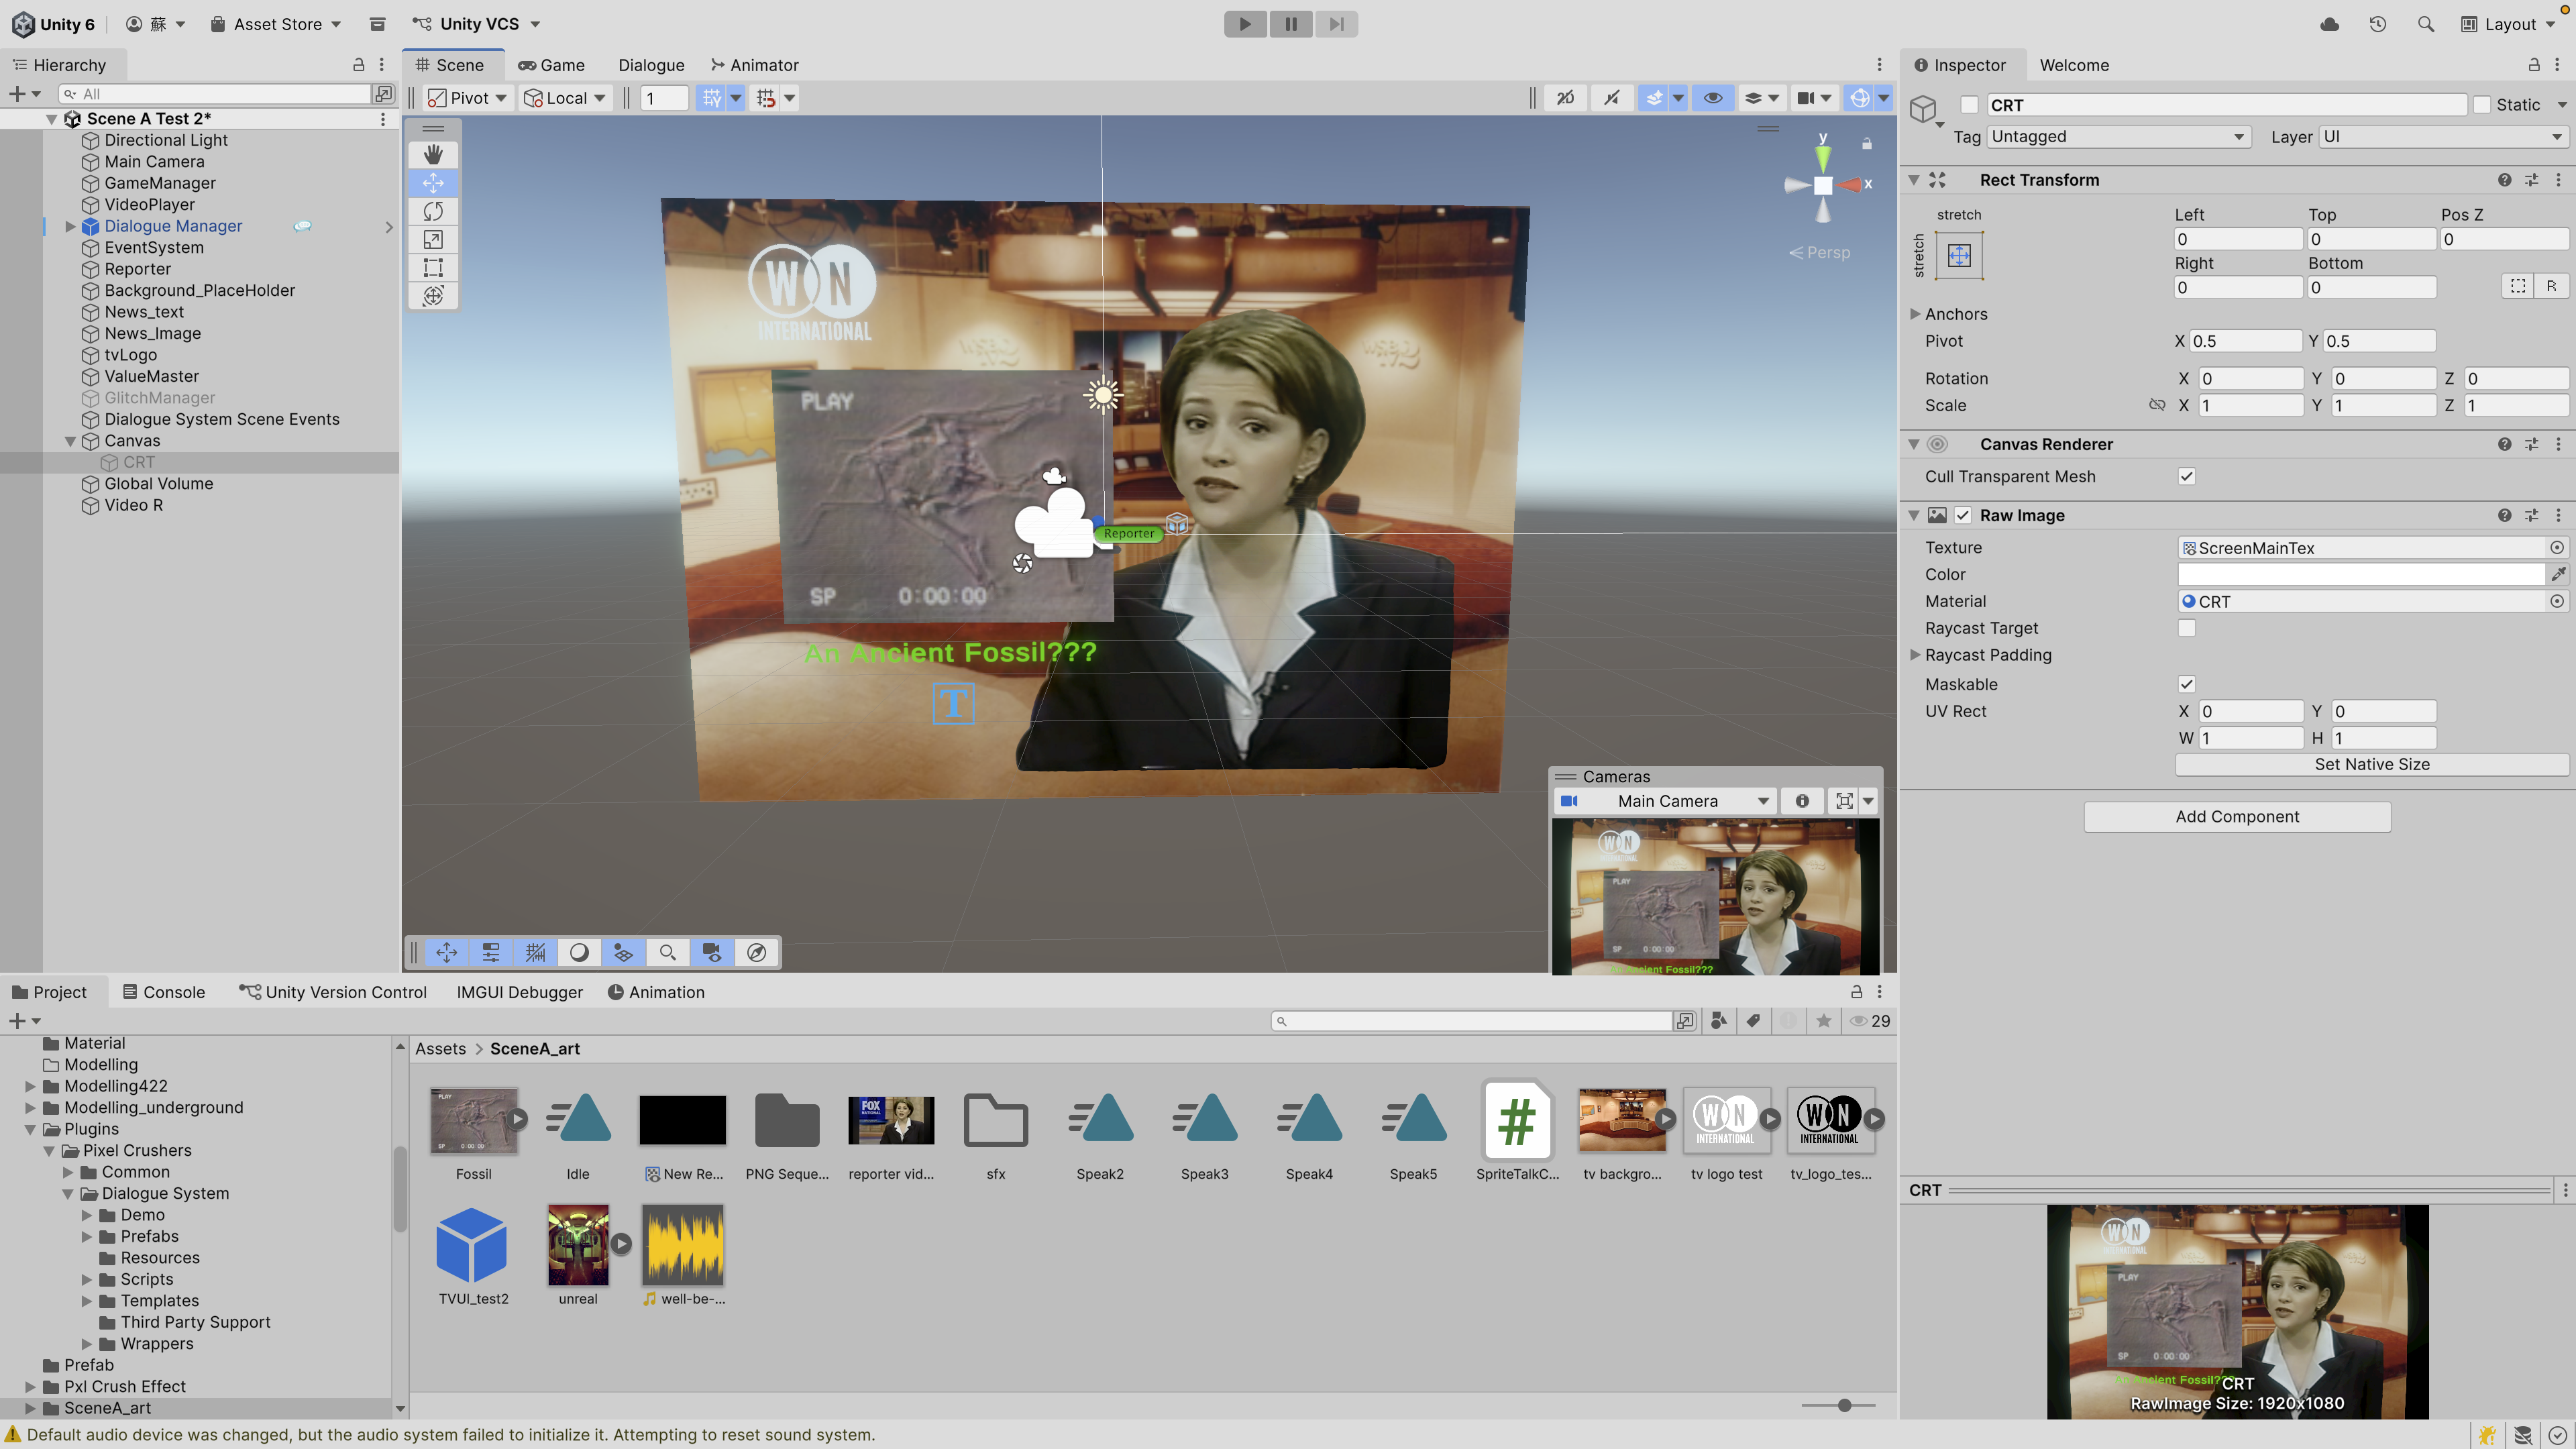This screenshot has width=2576, height=1449.
Task: Click the Set Native Size button
Action: (x=2371, y=764)
